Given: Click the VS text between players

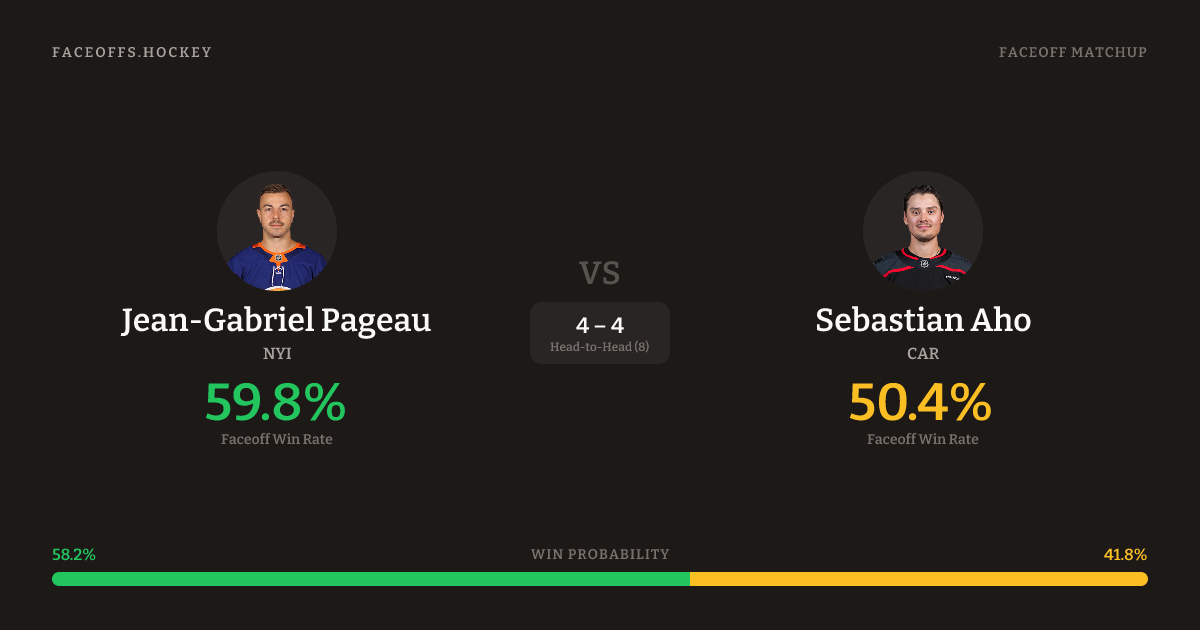Looking at the screenshot, I should coord(600,273).
